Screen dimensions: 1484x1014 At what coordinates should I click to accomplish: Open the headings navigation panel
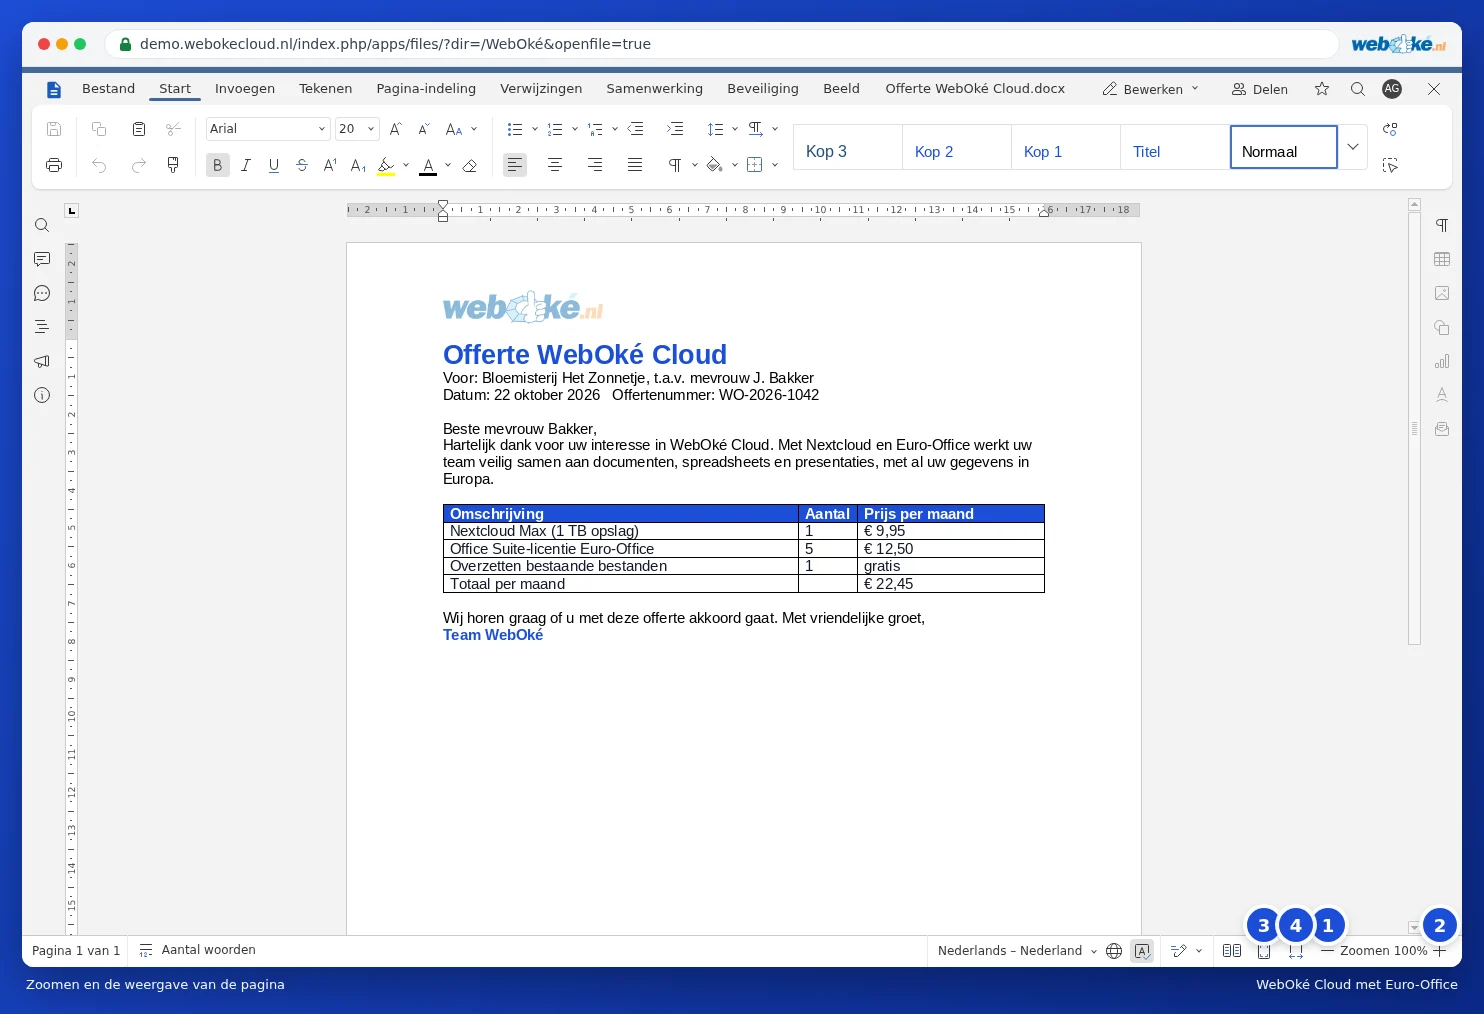42,327
